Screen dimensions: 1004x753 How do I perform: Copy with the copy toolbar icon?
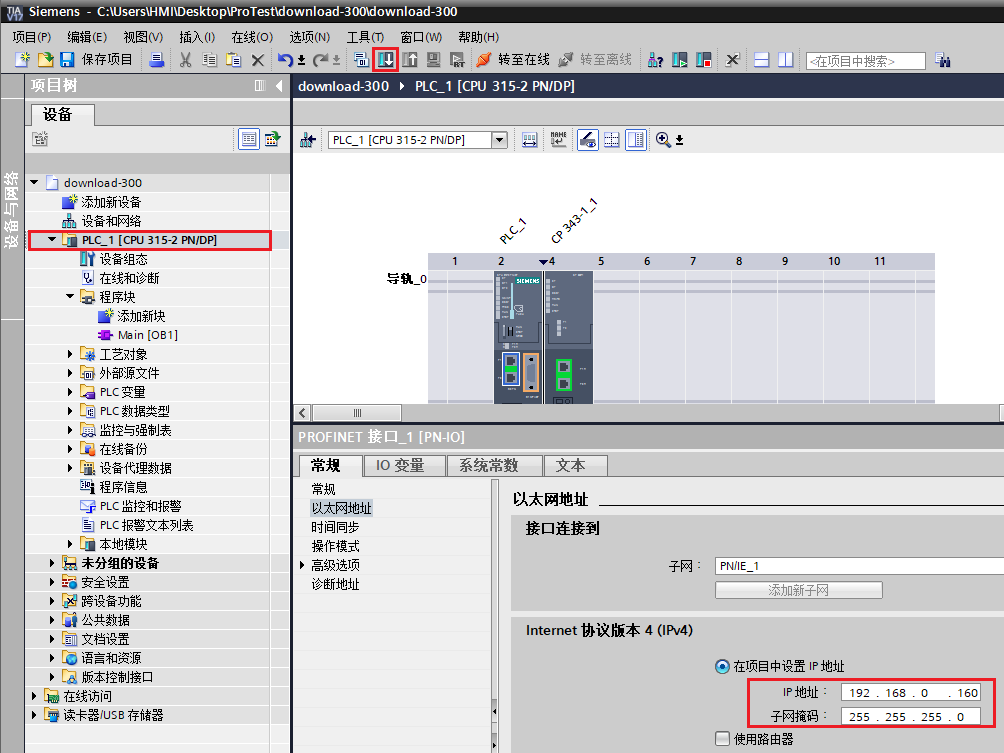pyautogui.click(x=209, y=60)
